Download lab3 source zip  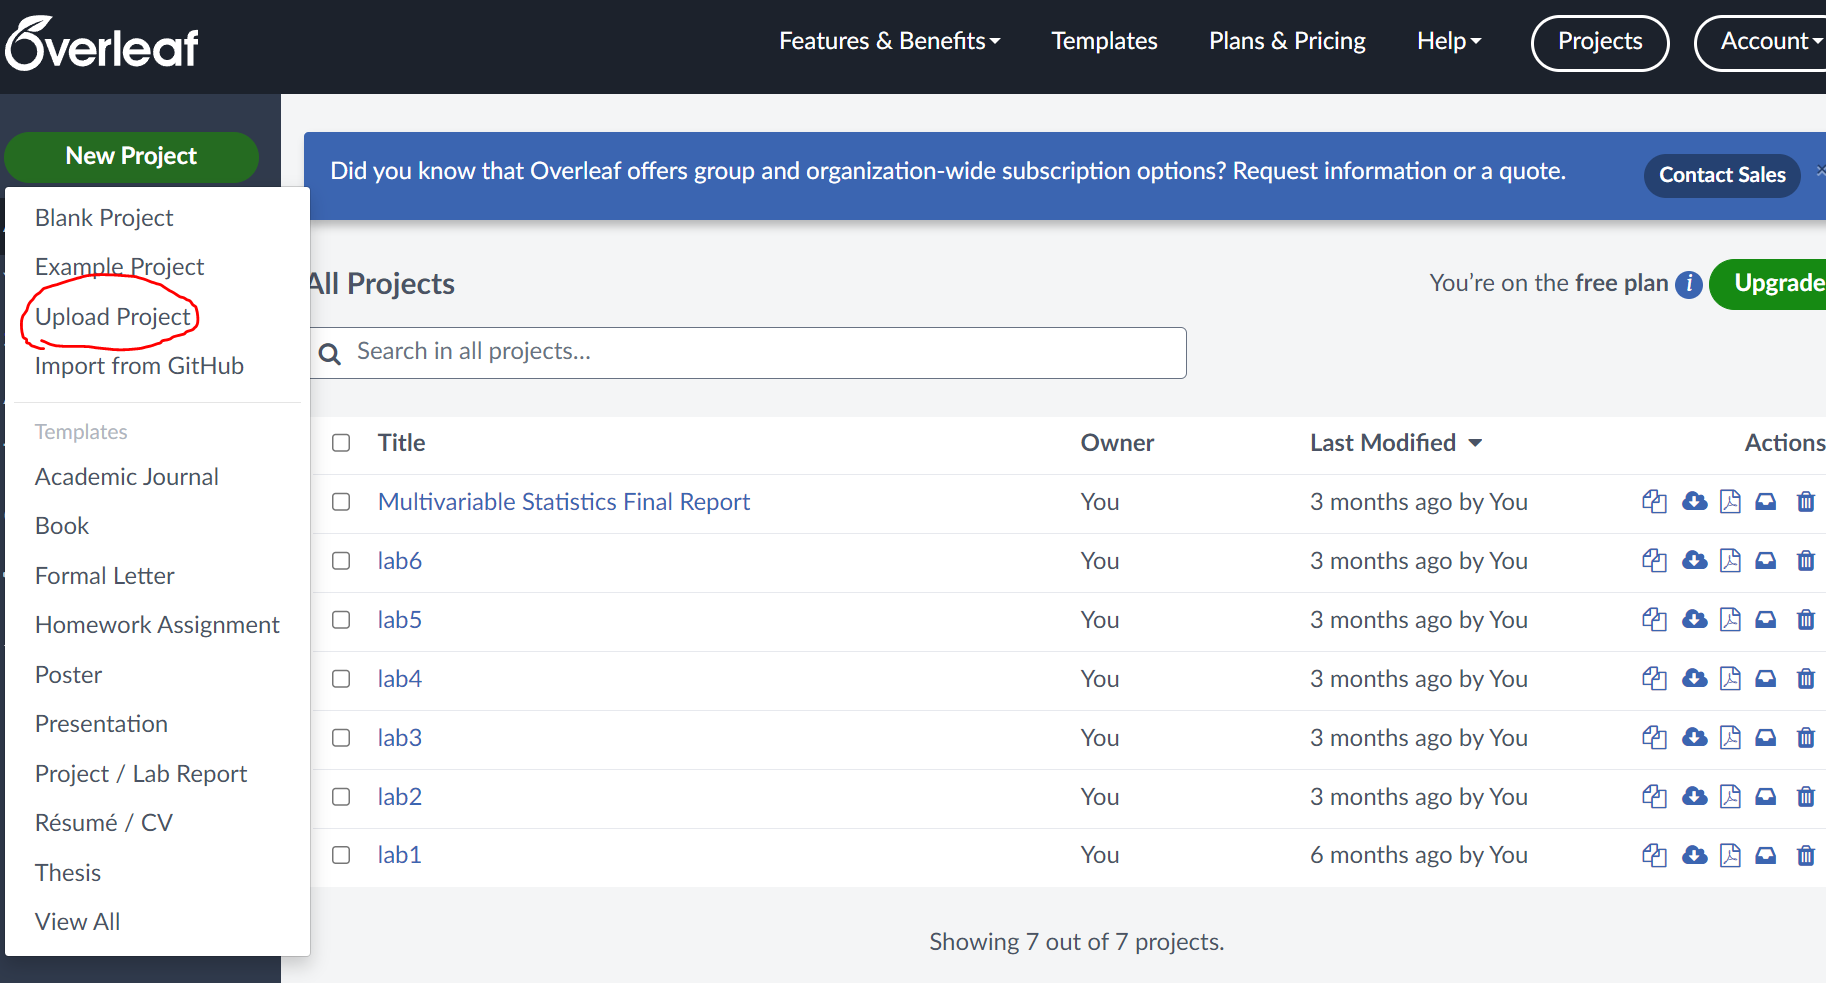click(x=1694, y=738)
